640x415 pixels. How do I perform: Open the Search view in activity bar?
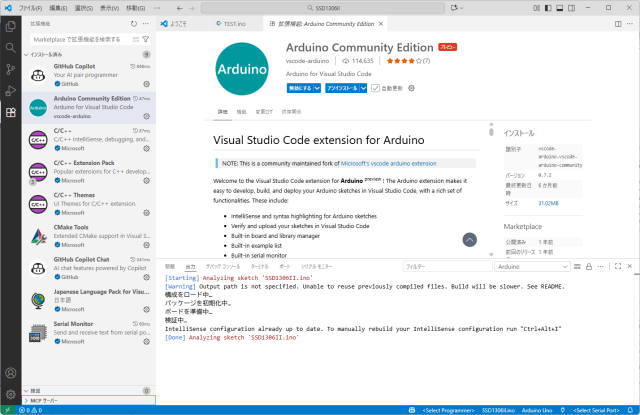(x=11, y=46)
